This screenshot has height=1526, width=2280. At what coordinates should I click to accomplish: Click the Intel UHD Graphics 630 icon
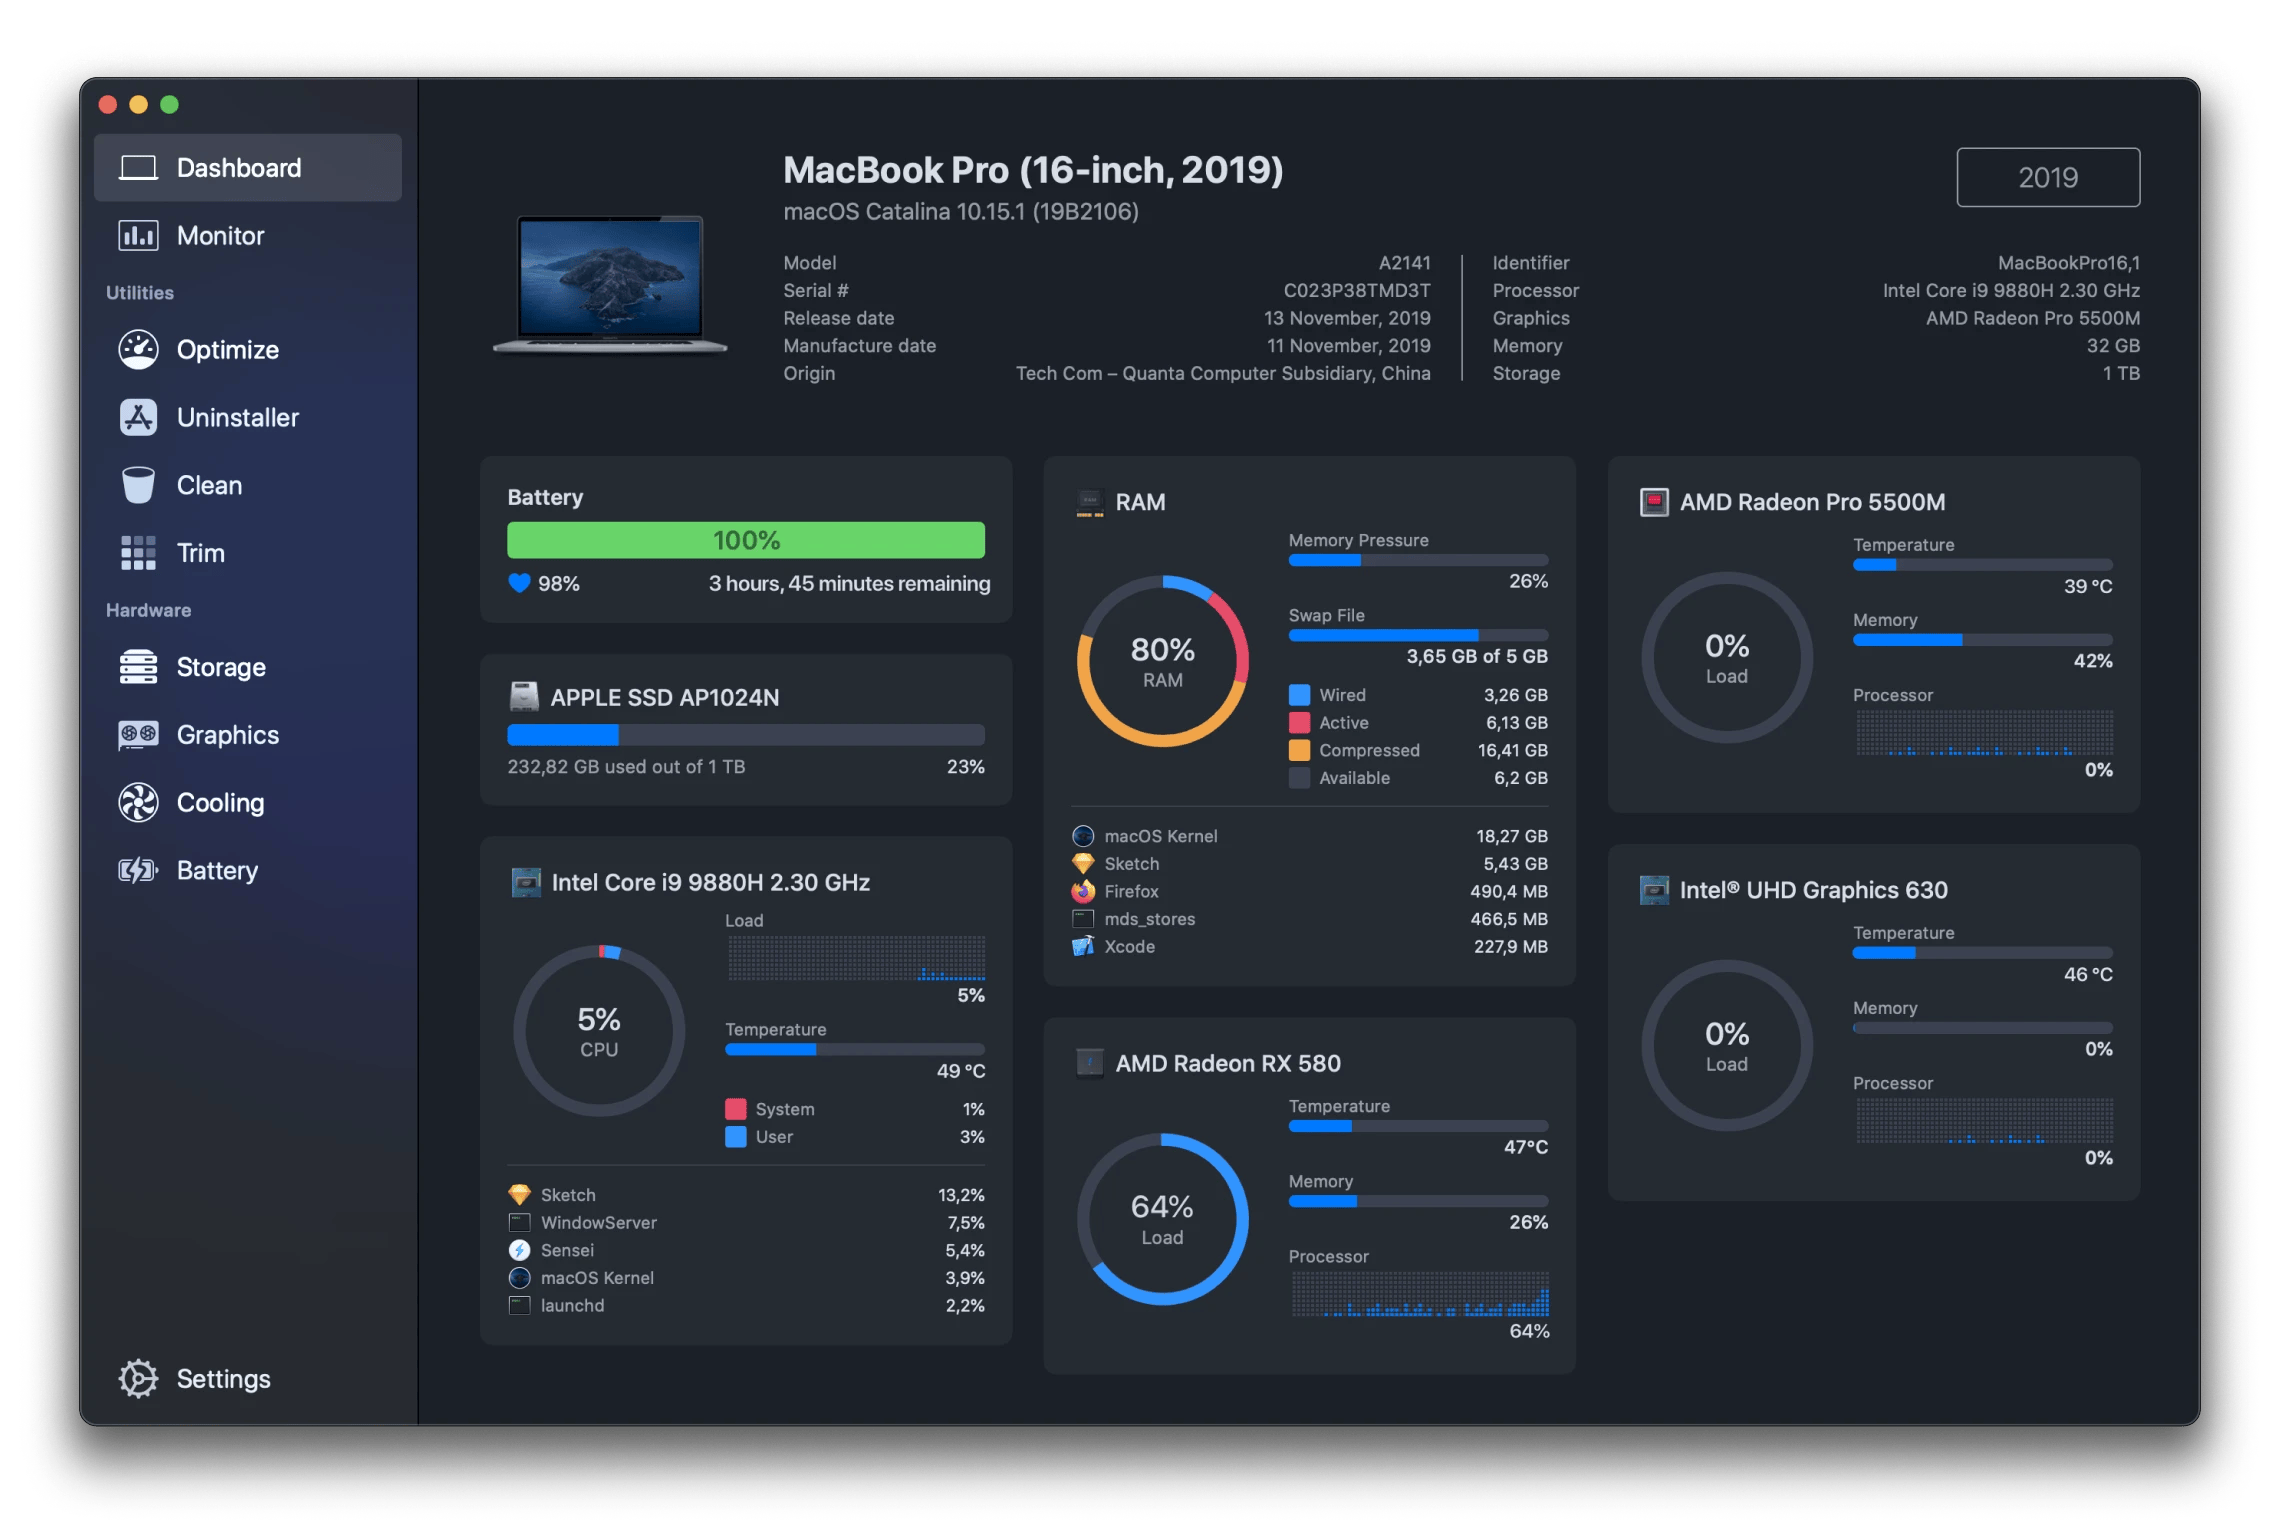pyautogui.click(x=1654, y=890)
